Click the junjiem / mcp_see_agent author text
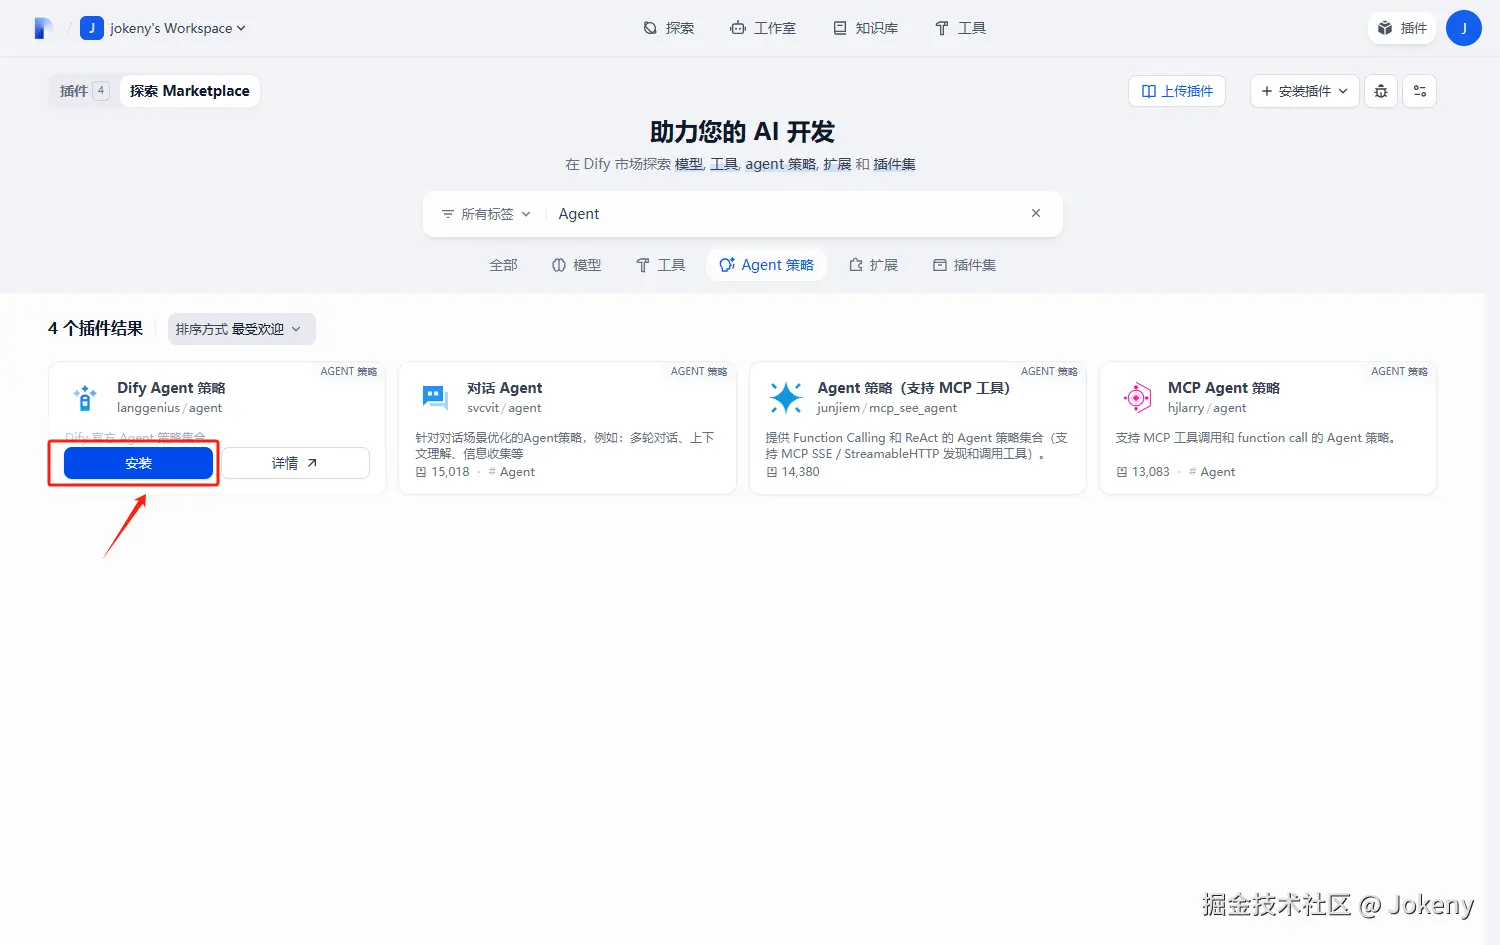Image resolution: width=1500 pixels, height=945 pixels. click(x=887, y=408)
